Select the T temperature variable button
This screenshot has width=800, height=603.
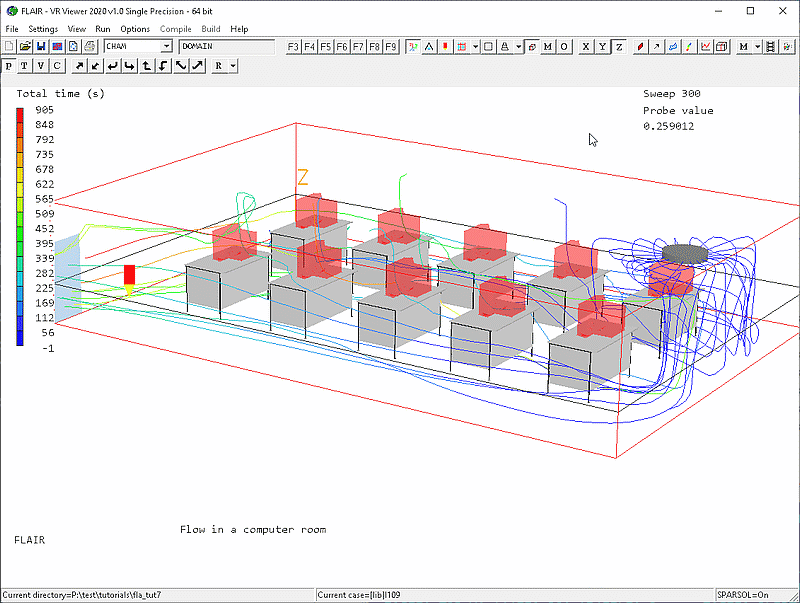pyautogui.click(x=25, y=66)
